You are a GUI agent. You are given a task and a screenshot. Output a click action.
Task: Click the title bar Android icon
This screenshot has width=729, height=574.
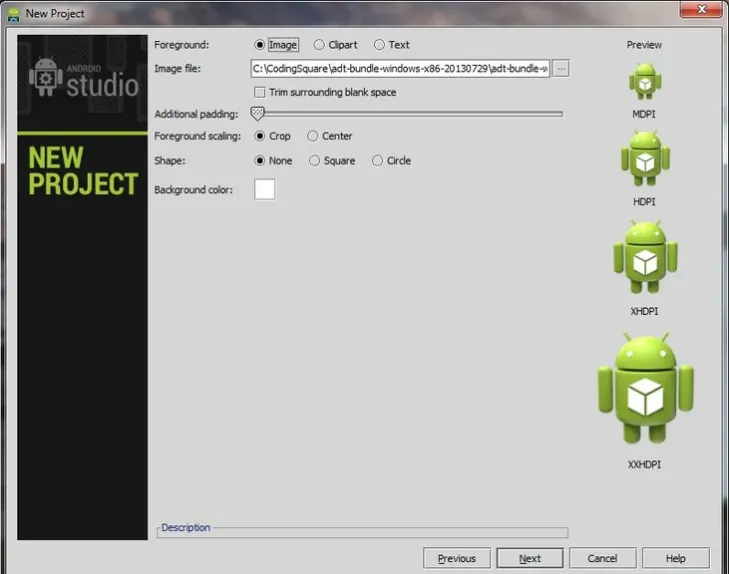[x=14, y=14]
